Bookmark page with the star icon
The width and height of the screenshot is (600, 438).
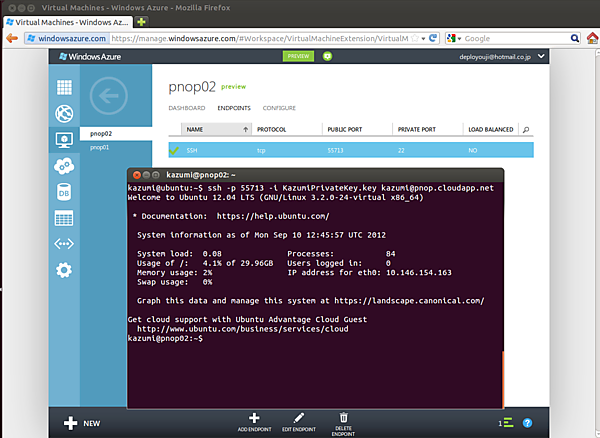[415, 38]
